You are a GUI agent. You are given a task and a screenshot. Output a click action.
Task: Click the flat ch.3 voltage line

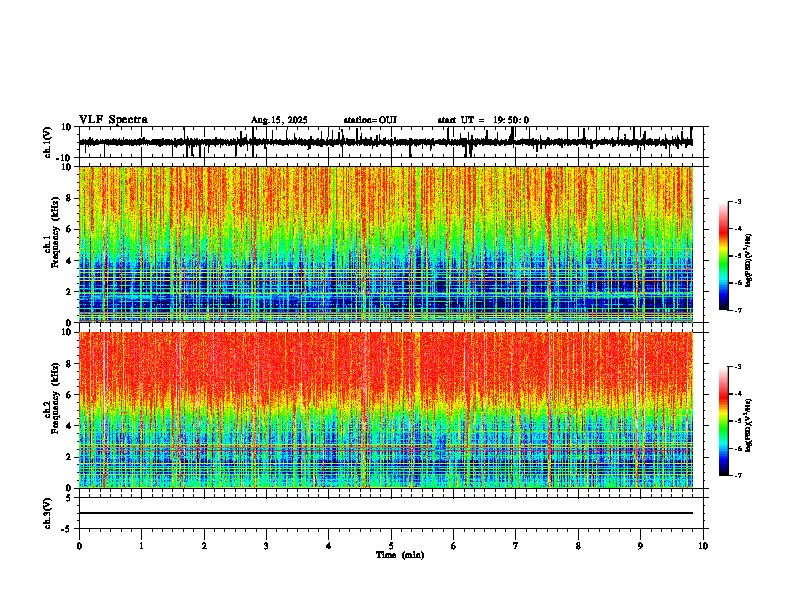pyautogui.click(x=386, y=513)
